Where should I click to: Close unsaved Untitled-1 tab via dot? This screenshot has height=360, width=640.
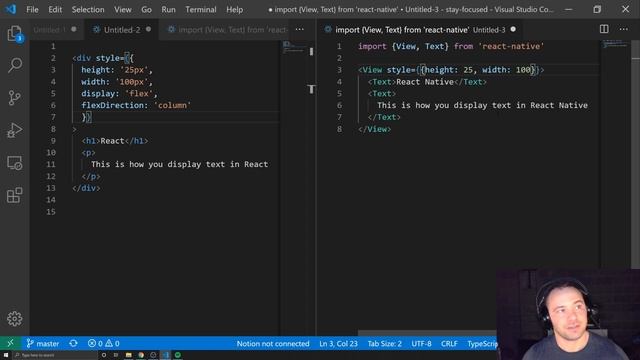[x=73, y=29]
